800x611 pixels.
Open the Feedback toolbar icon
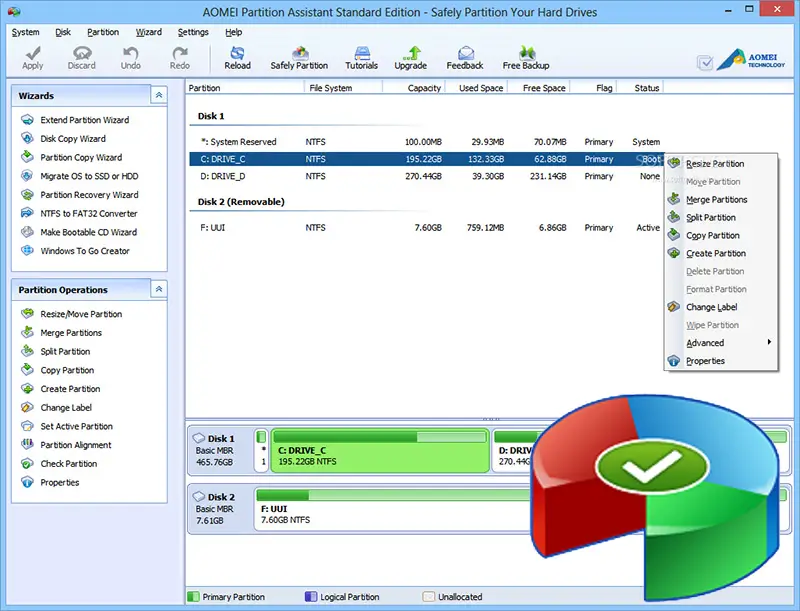[465, 57]
